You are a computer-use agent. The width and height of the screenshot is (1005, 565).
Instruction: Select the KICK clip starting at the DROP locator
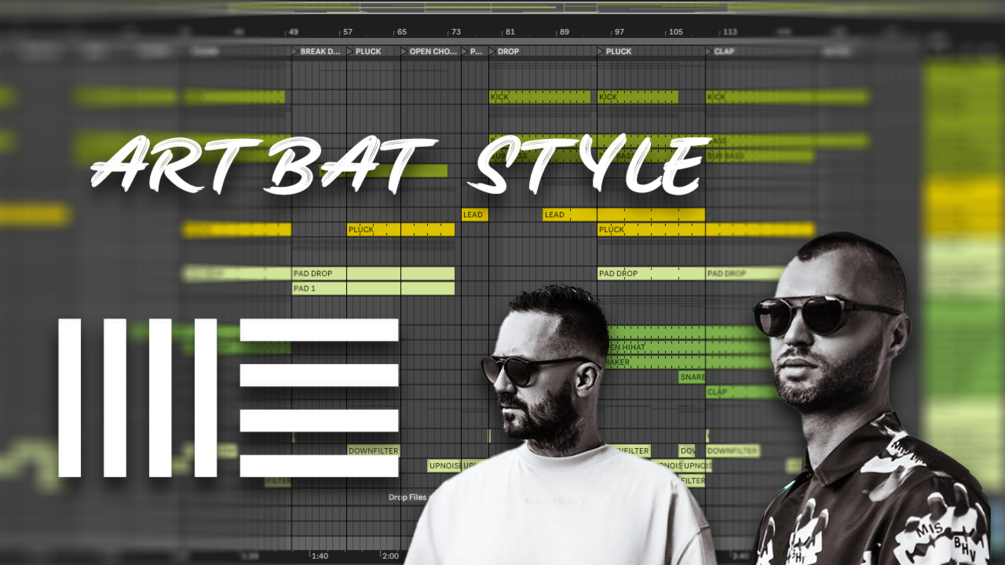pos(540,97)
